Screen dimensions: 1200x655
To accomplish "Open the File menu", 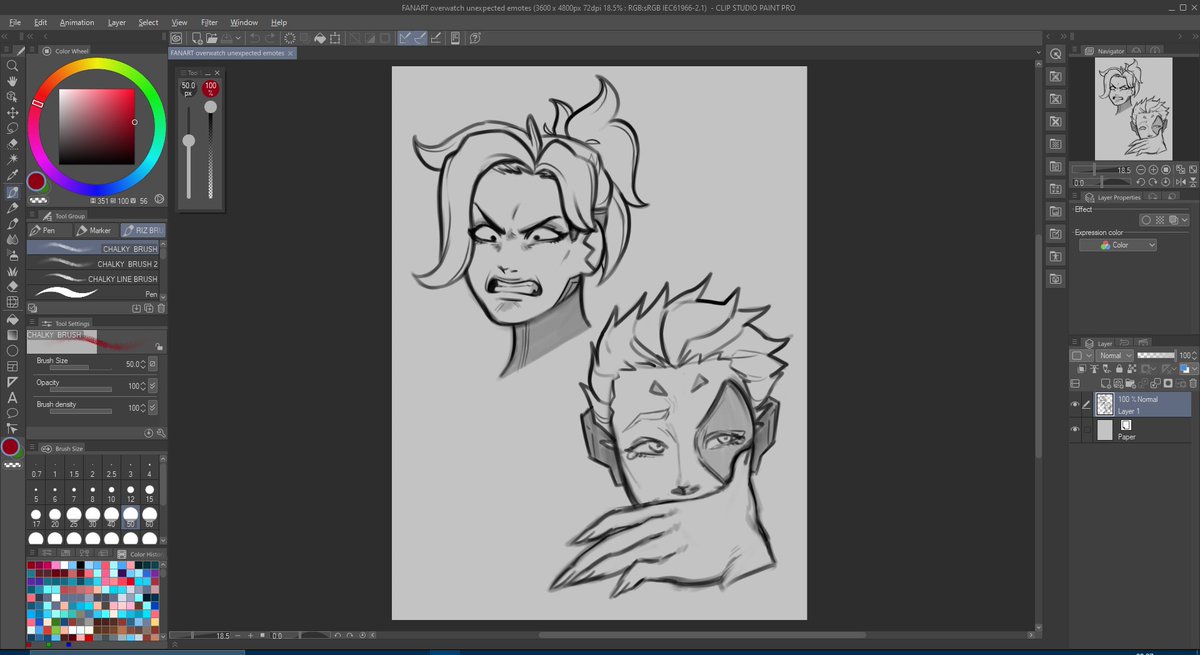I will point(15,22).
